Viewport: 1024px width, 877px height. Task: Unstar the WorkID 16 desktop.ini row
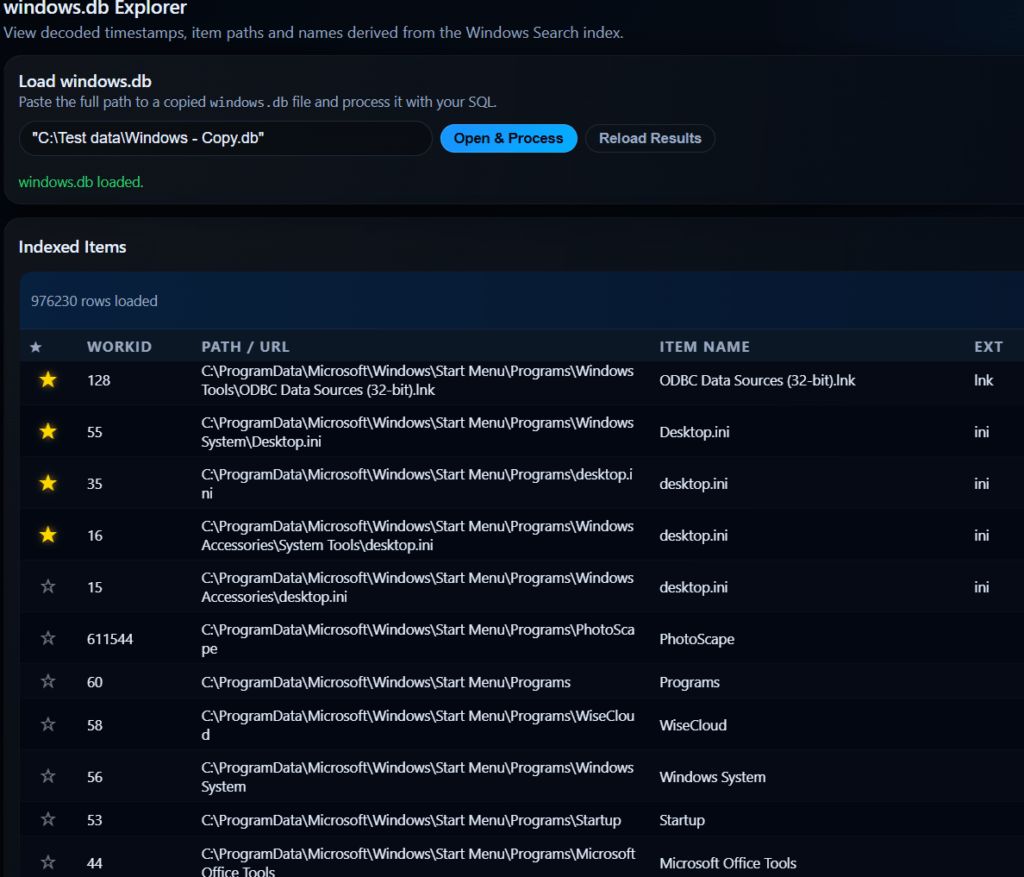(47, 536)
